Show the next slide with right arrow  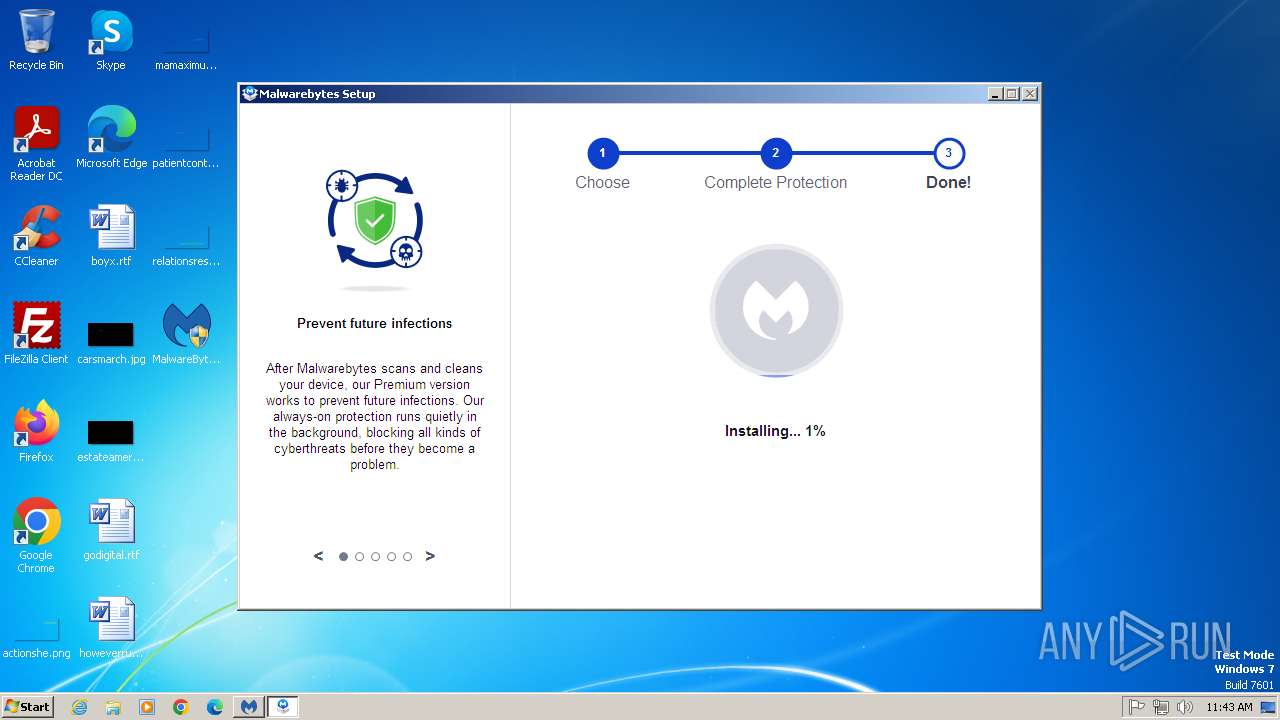click(430, 556)
